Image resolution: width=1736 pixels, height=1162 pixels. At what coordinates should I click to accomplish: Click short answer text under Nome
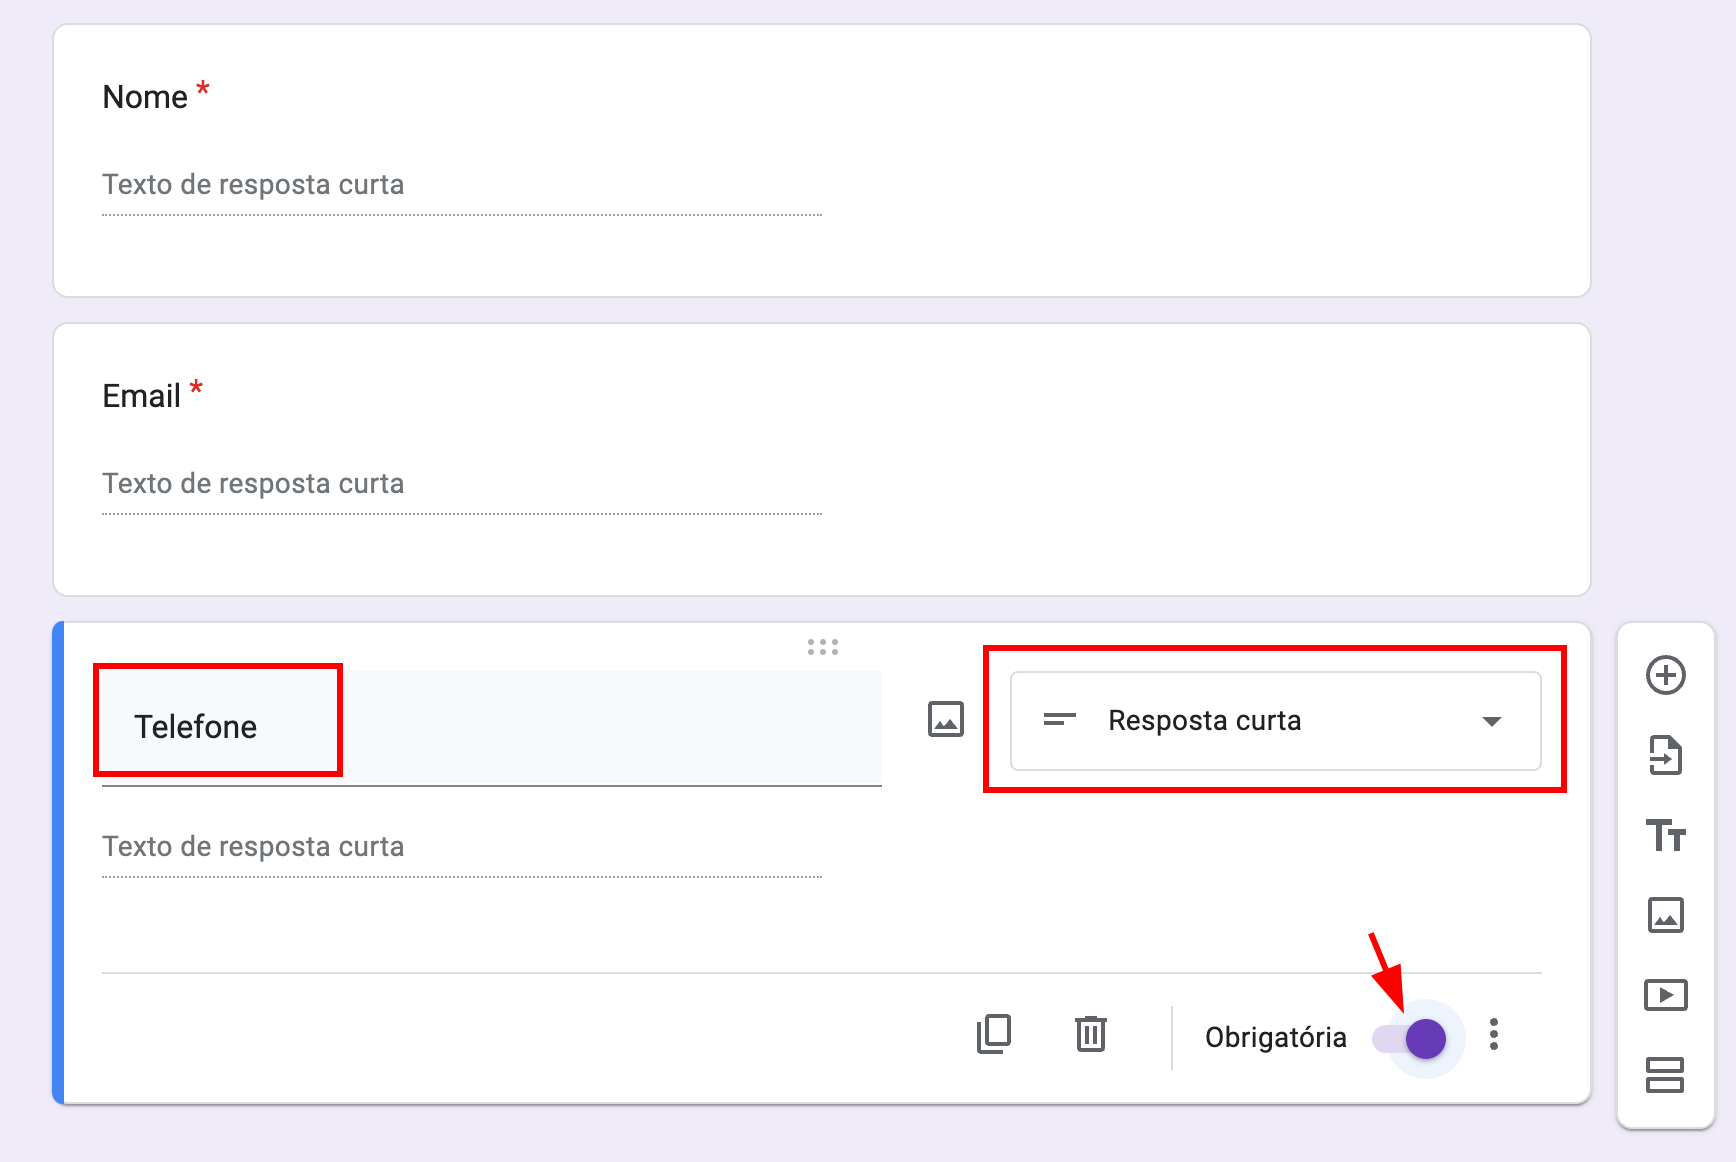point(253,185)
